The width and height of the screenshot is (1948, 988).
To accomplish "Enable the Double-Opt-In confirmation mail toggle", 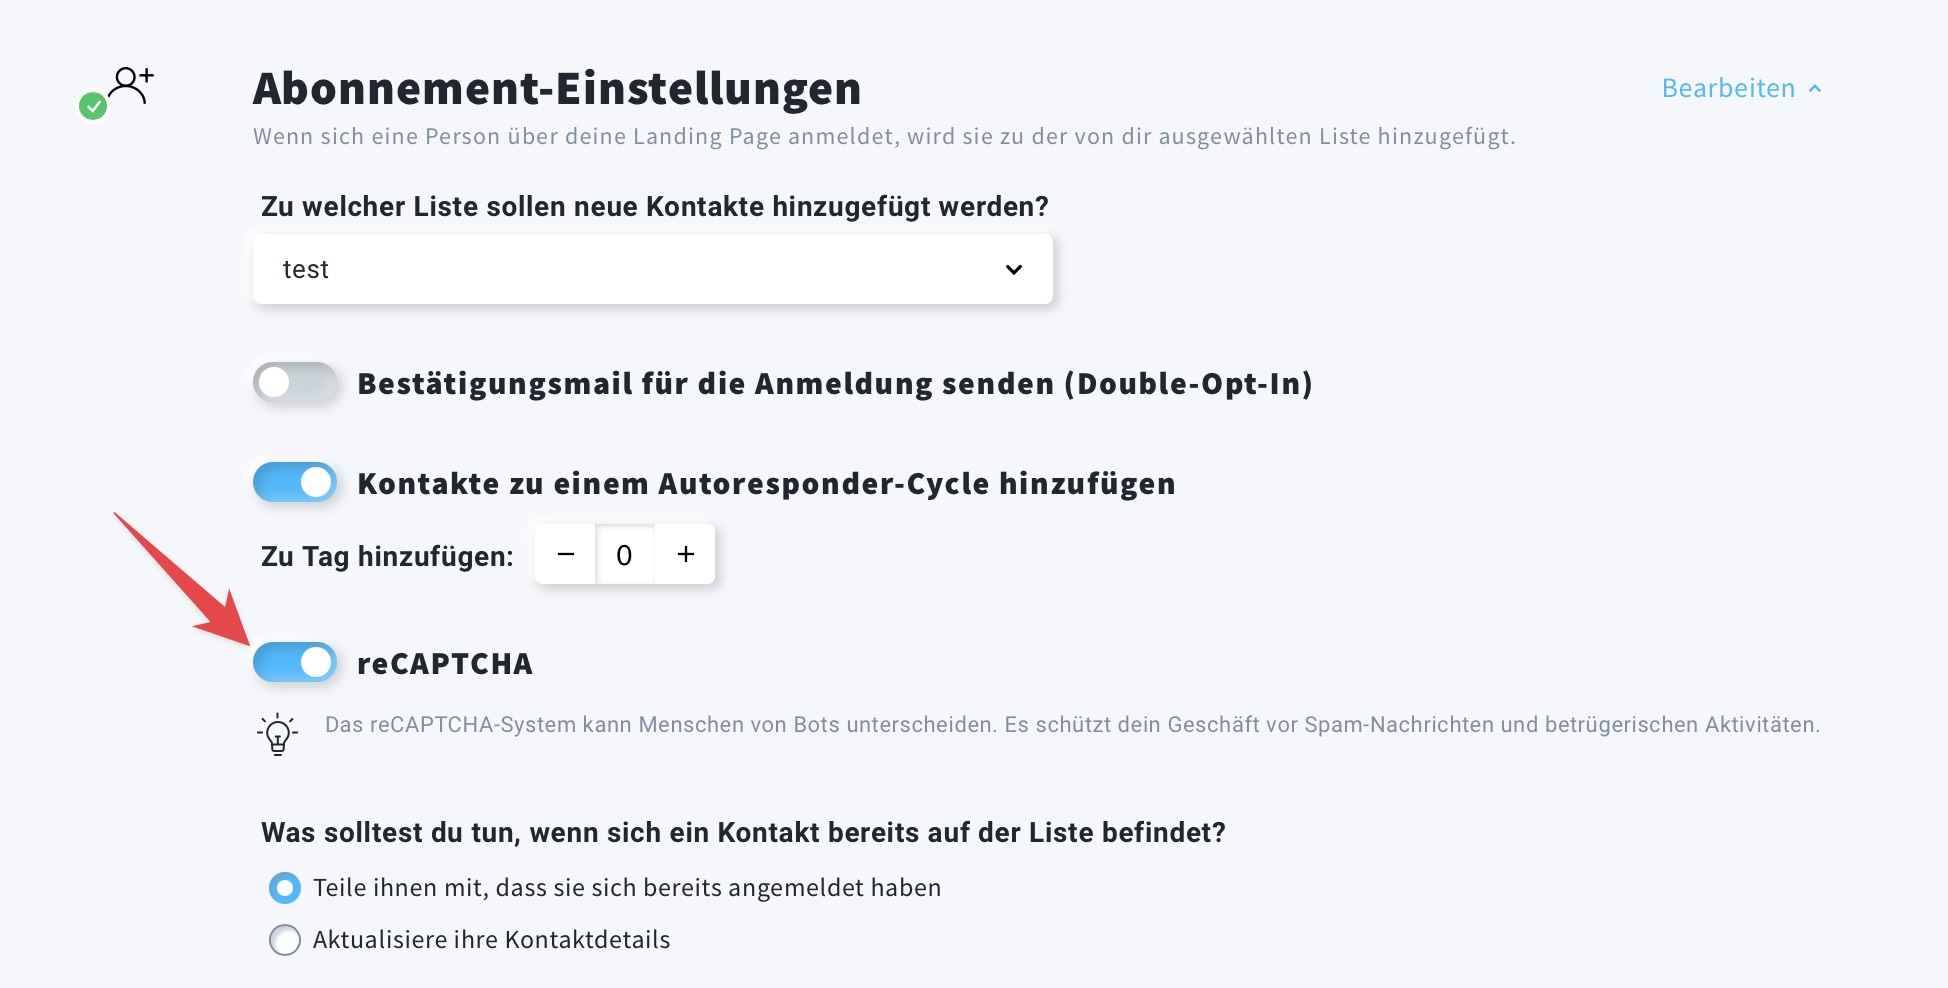I will pyautogui.click(x=295, y=382).
